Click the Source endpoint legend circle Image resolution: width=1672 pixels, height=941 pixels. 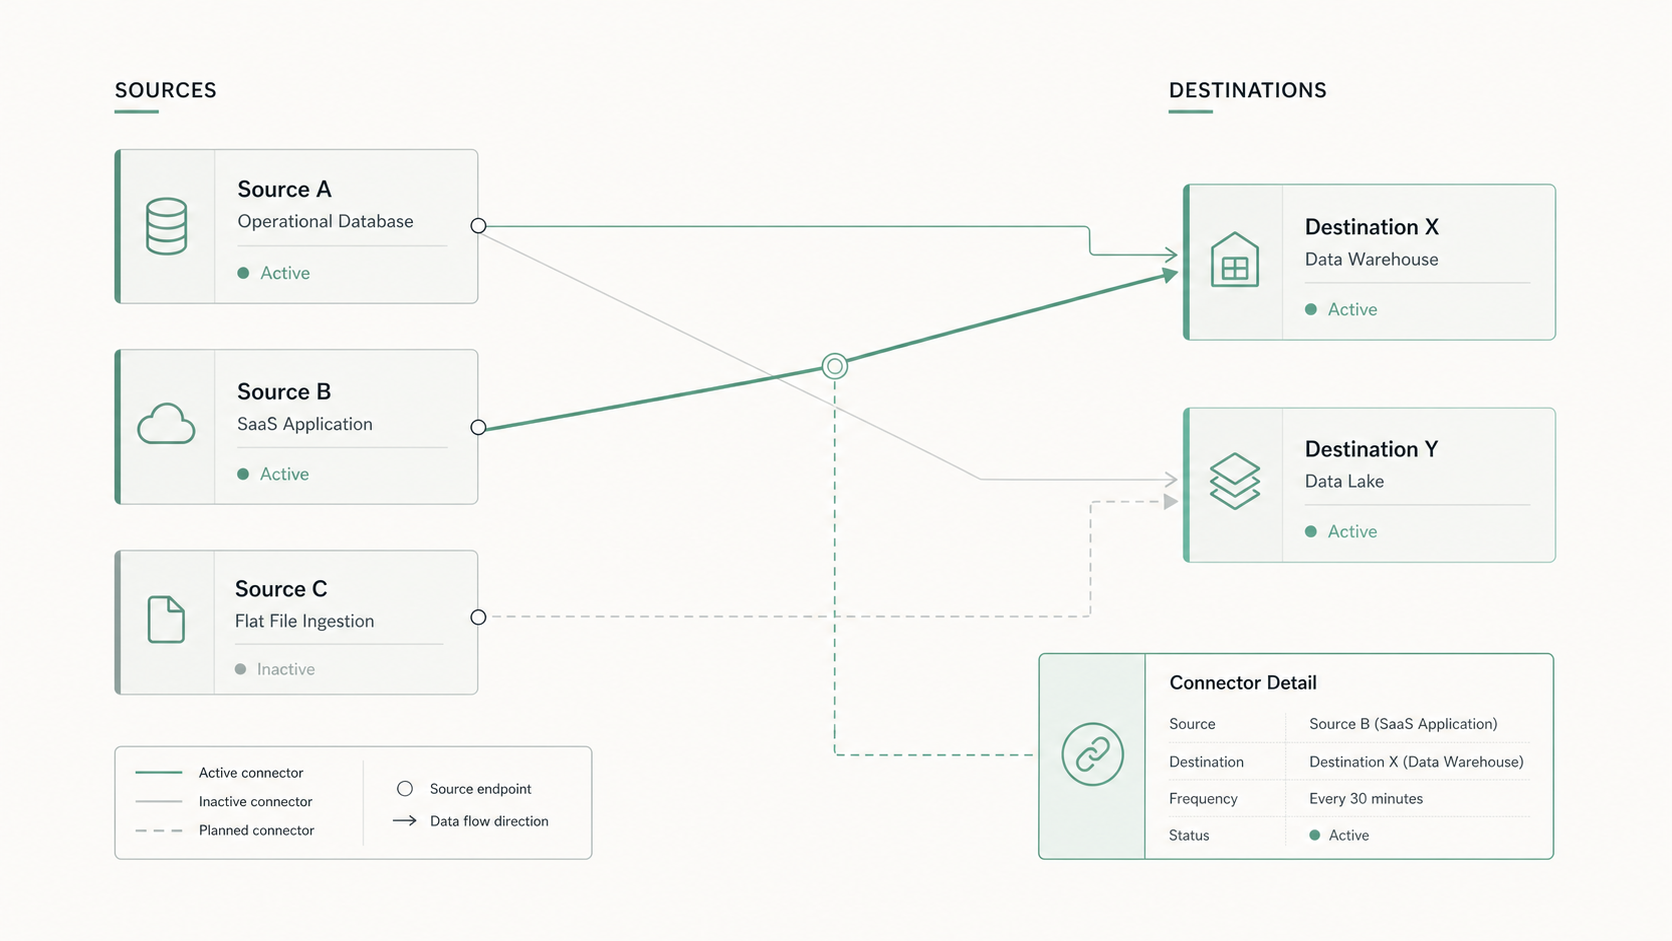coord(405,789)
